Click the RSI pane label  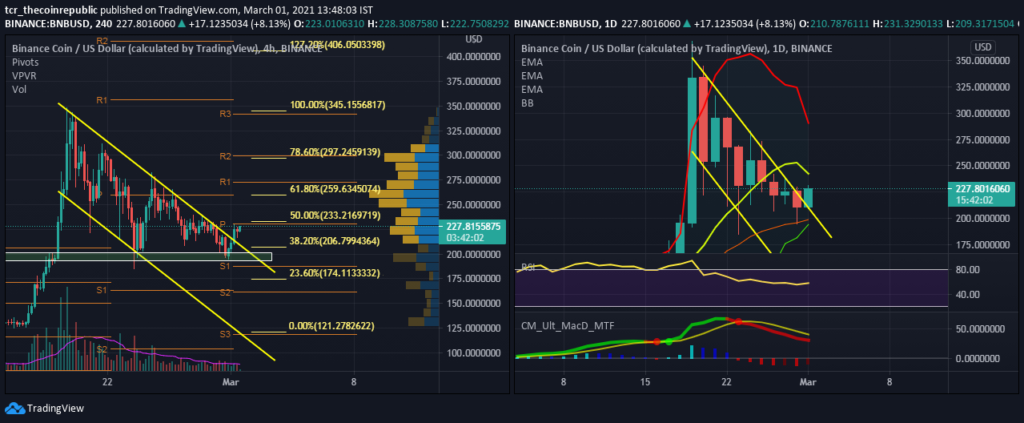528,266
